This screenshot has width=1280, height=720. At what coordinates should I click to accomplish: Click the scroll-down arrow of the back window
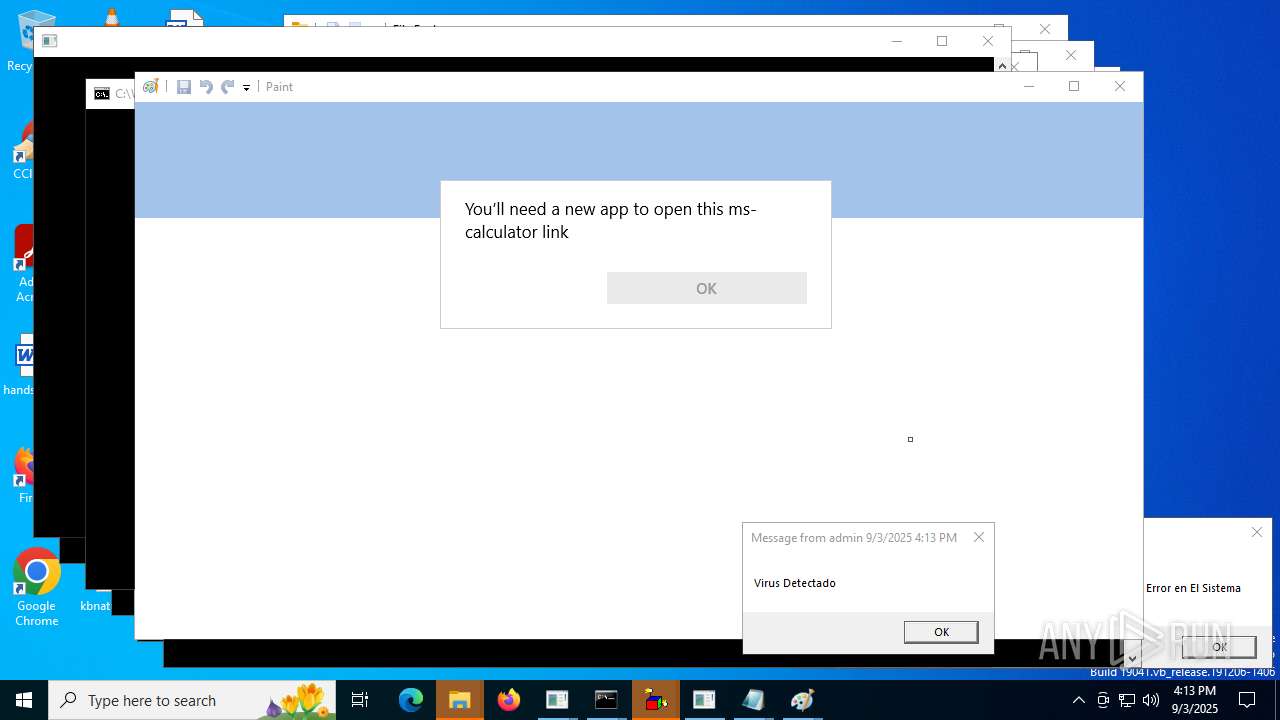tap(1133, 658)
